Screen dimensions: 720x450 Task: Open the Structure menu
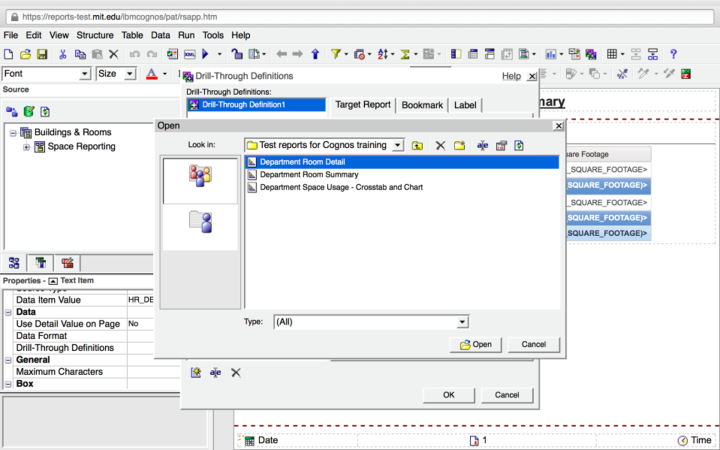[x=95, y=35]
